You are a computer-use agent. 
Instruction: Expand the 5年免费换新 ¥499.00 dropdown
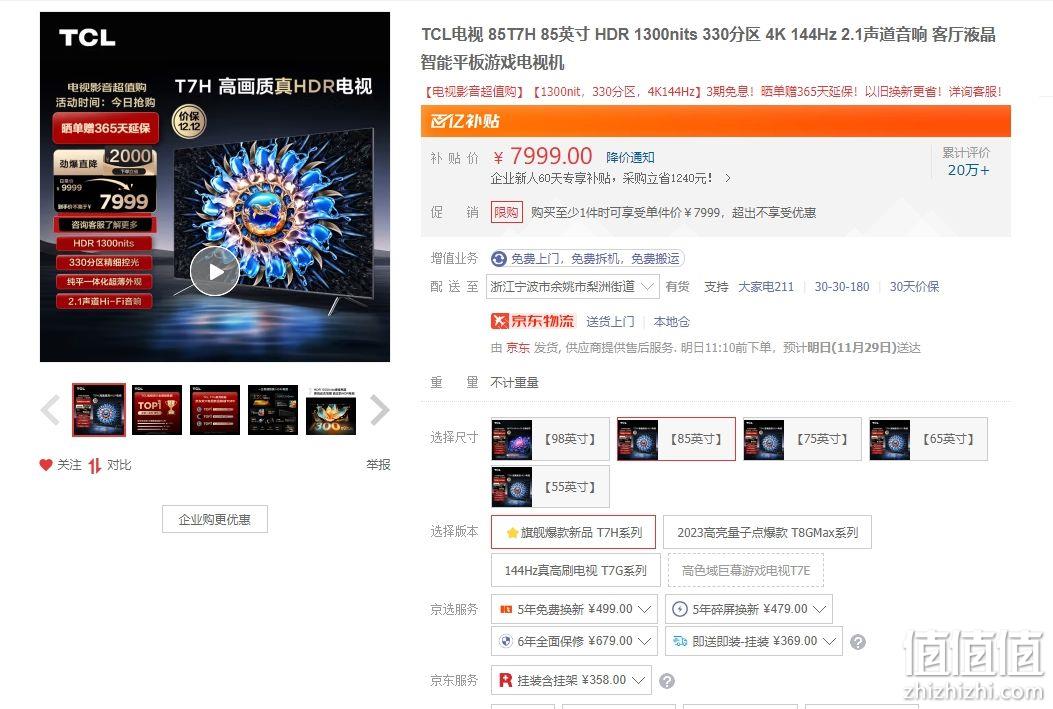pos(575,609)
